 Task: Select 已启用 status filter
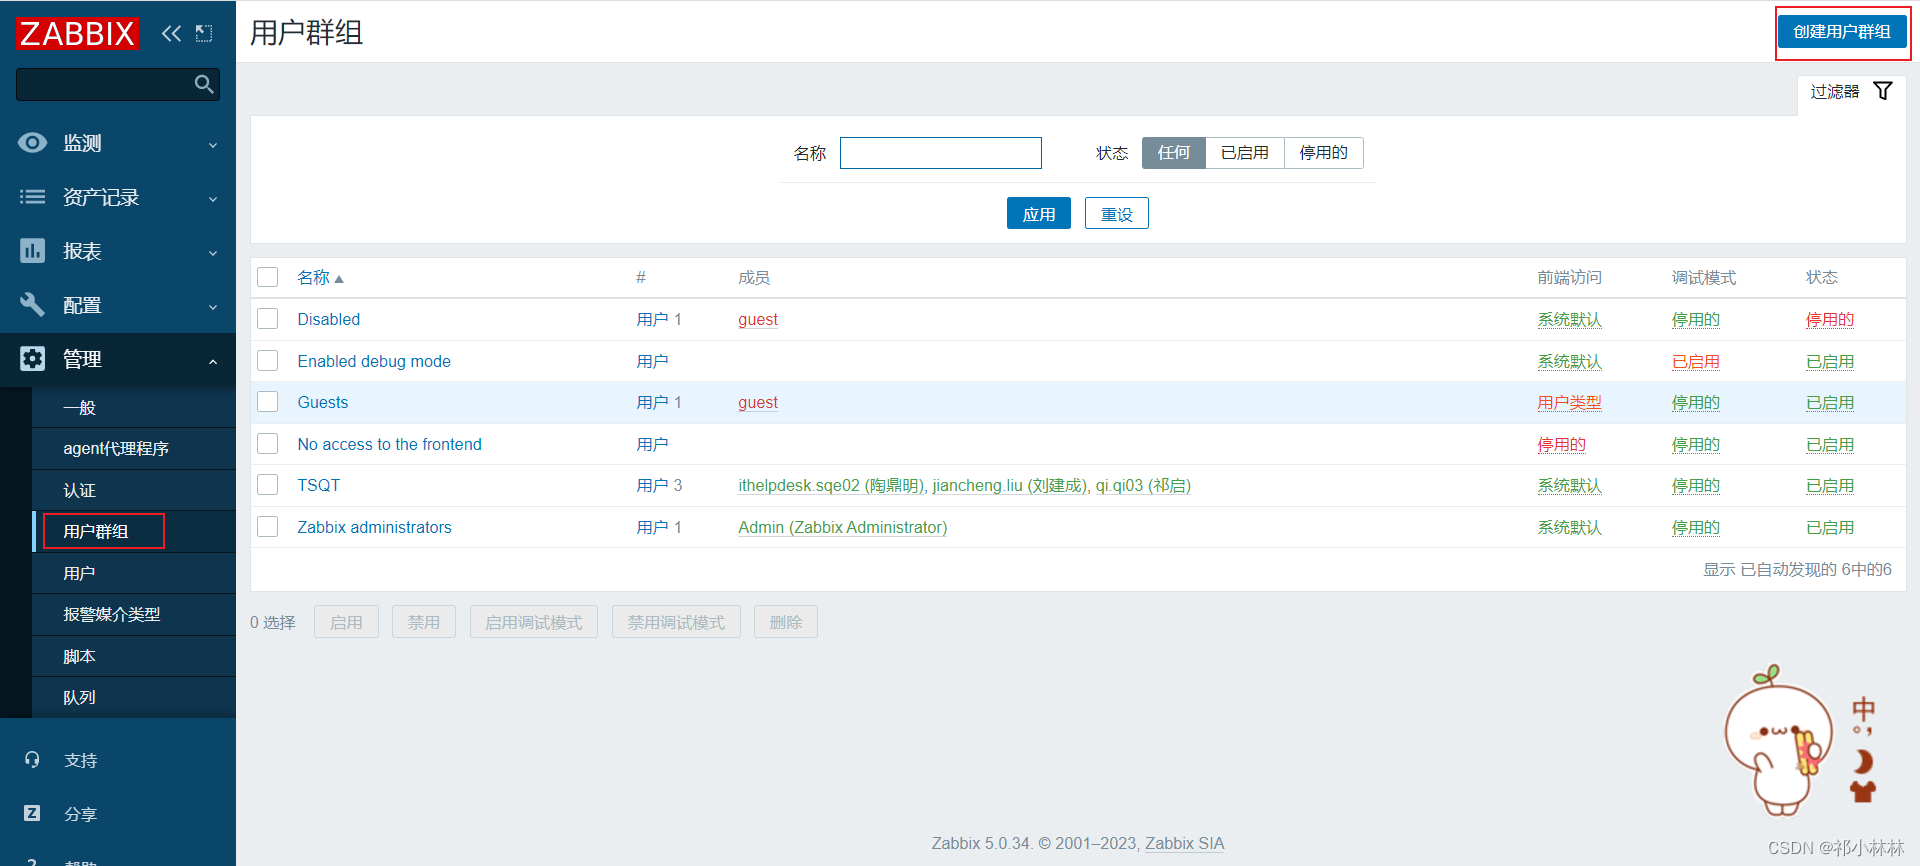pos(1245,153)
